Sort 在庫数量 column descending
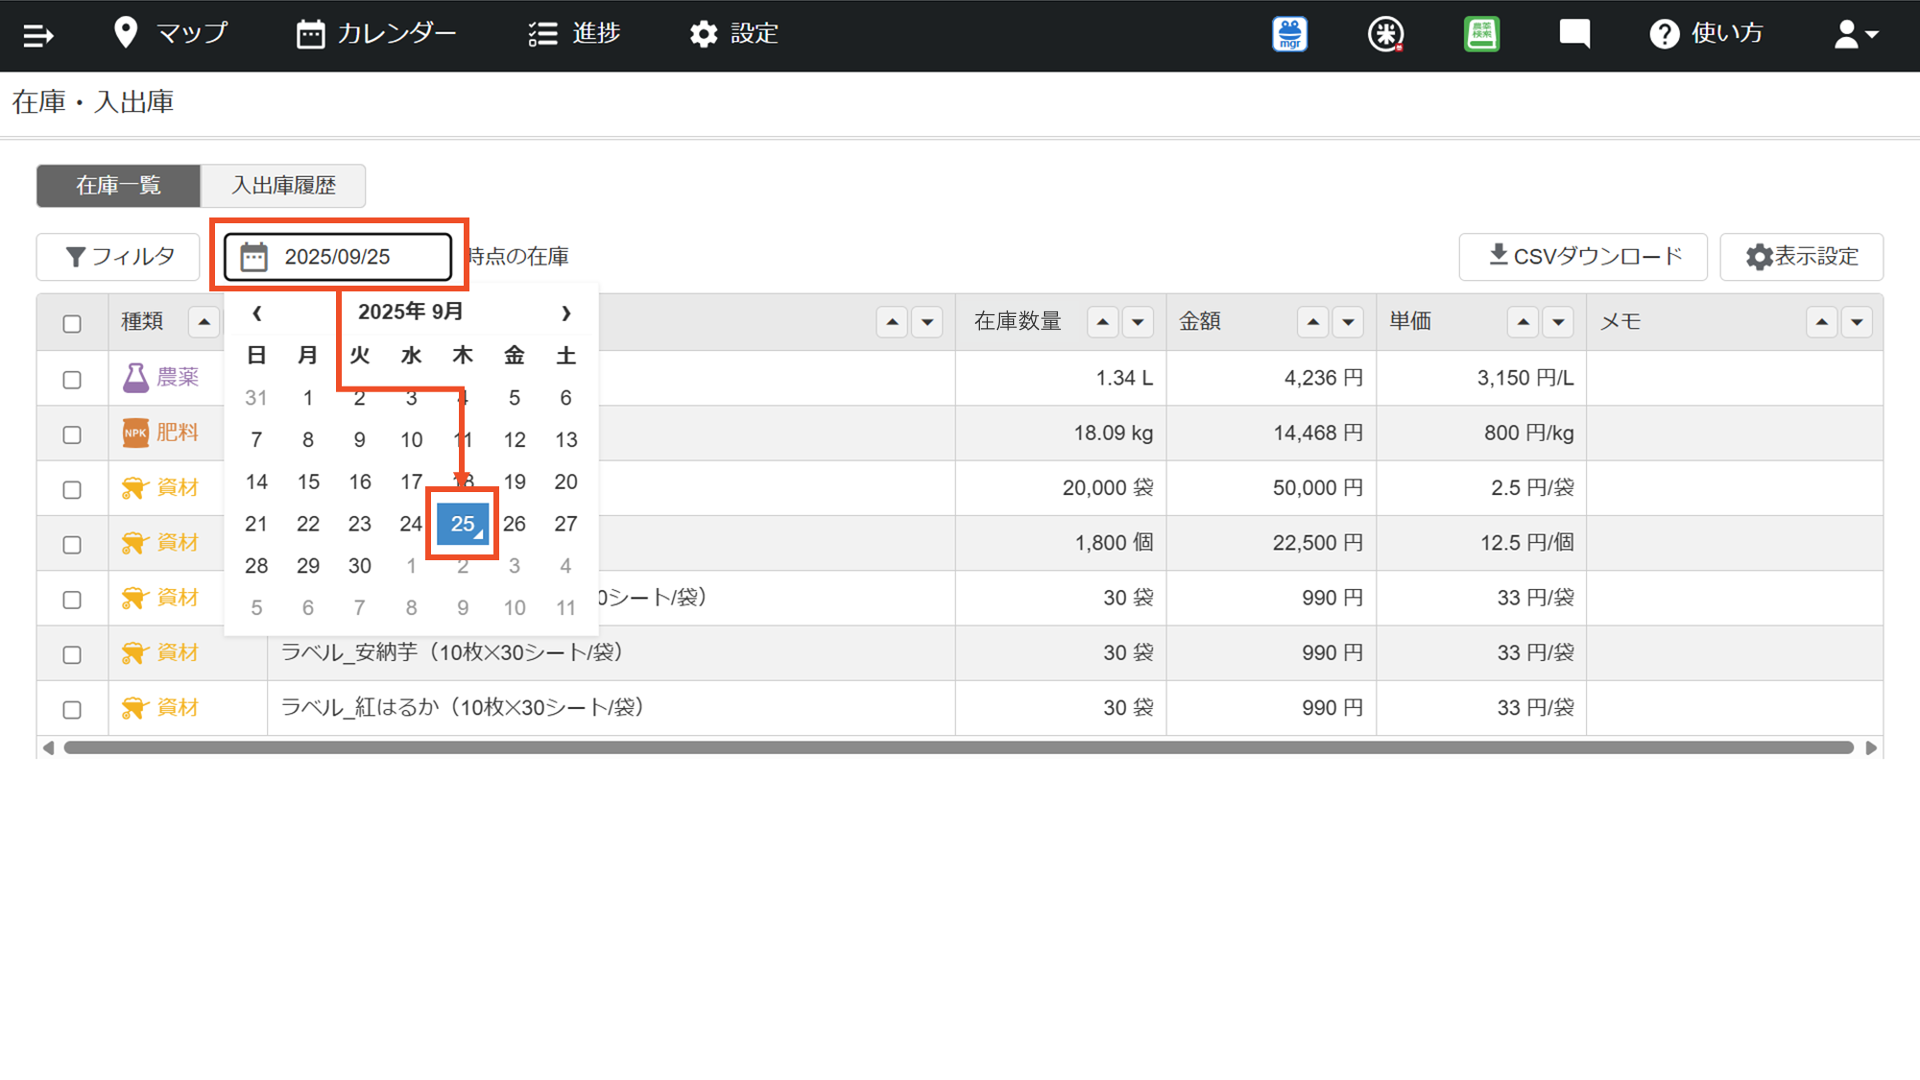Image resolution: width=1920 pixels, height=1080 pixels. tap(1138, 322)
